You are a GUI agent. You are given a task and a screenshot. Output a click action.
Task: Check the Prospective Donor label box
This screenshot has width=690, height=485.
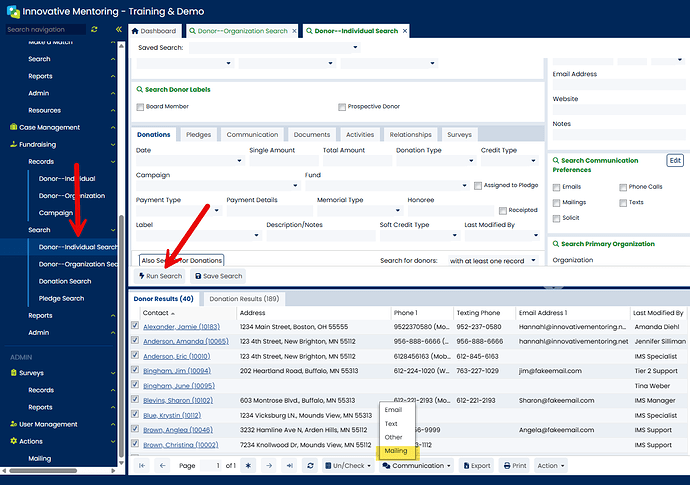(x=342, y=107)
